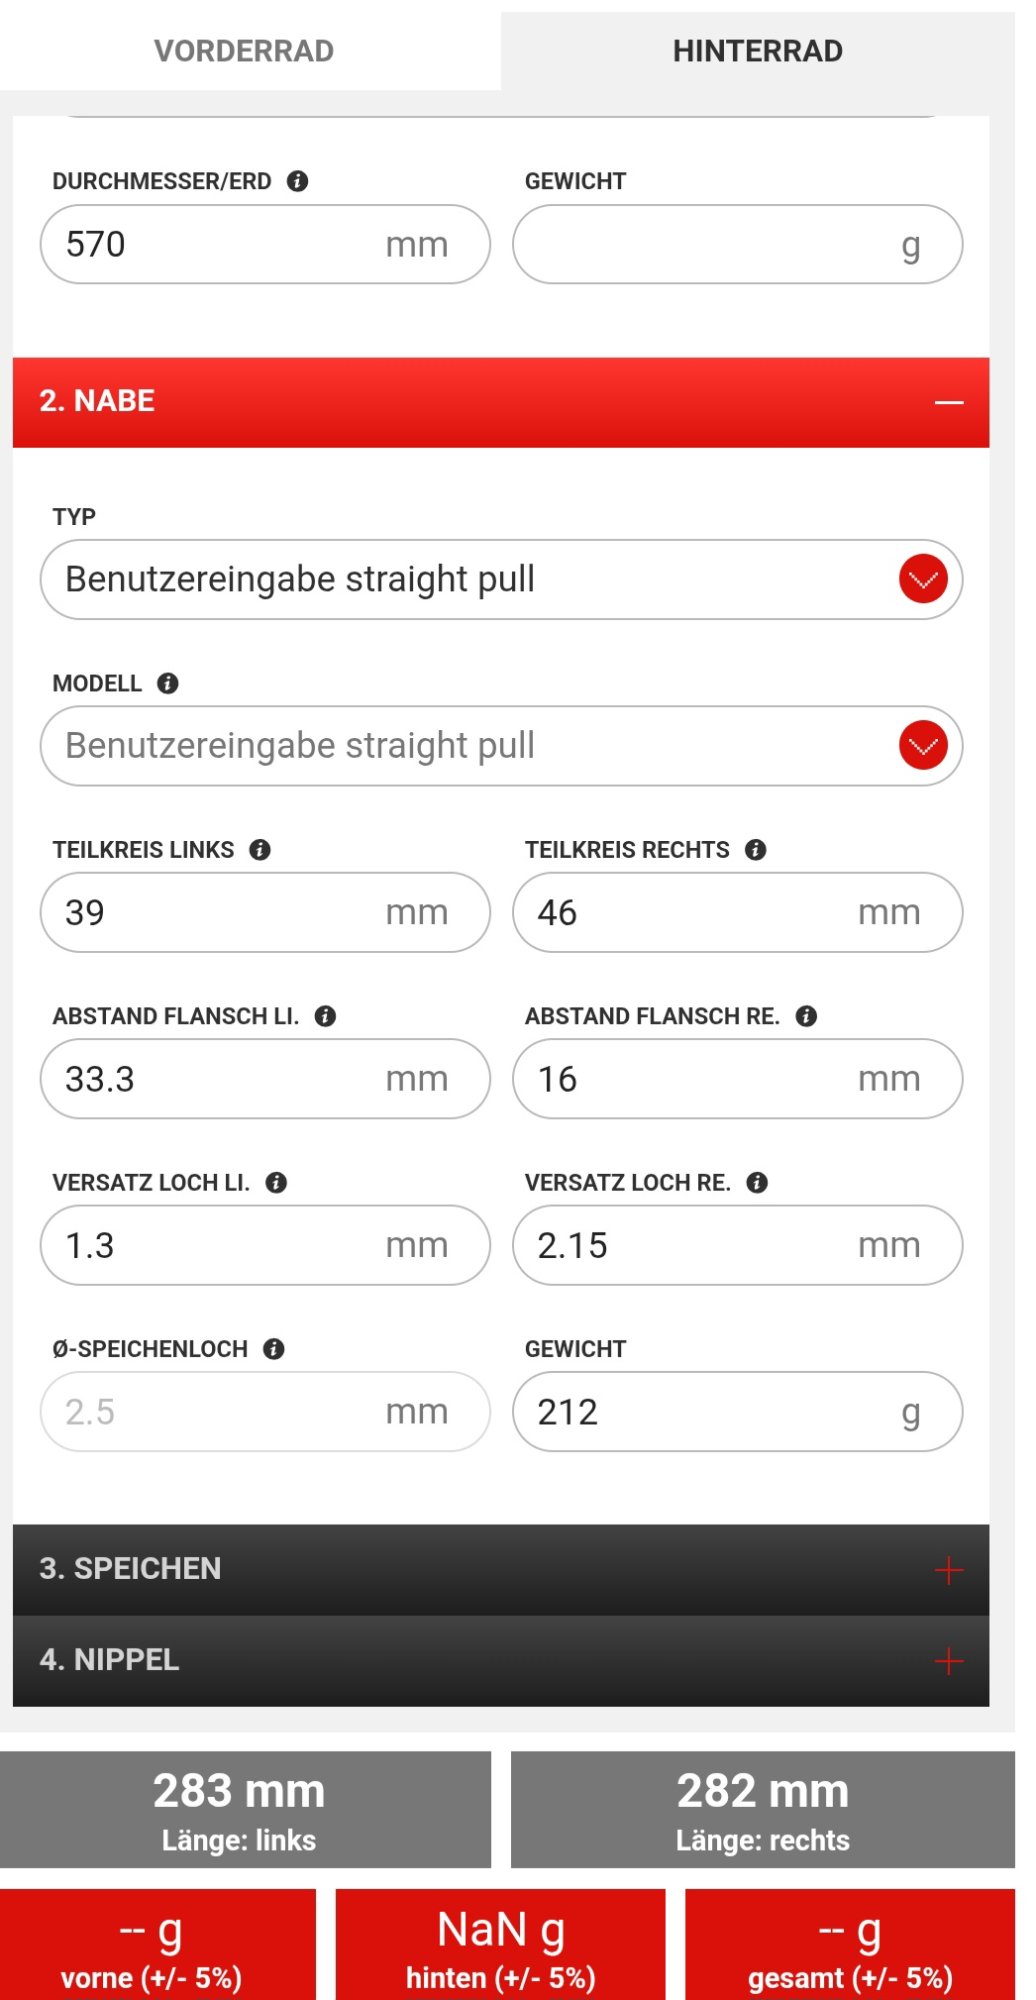Open info for Abstand Flansch Re.
1036x2000 pixels.
pos(806,1016)
